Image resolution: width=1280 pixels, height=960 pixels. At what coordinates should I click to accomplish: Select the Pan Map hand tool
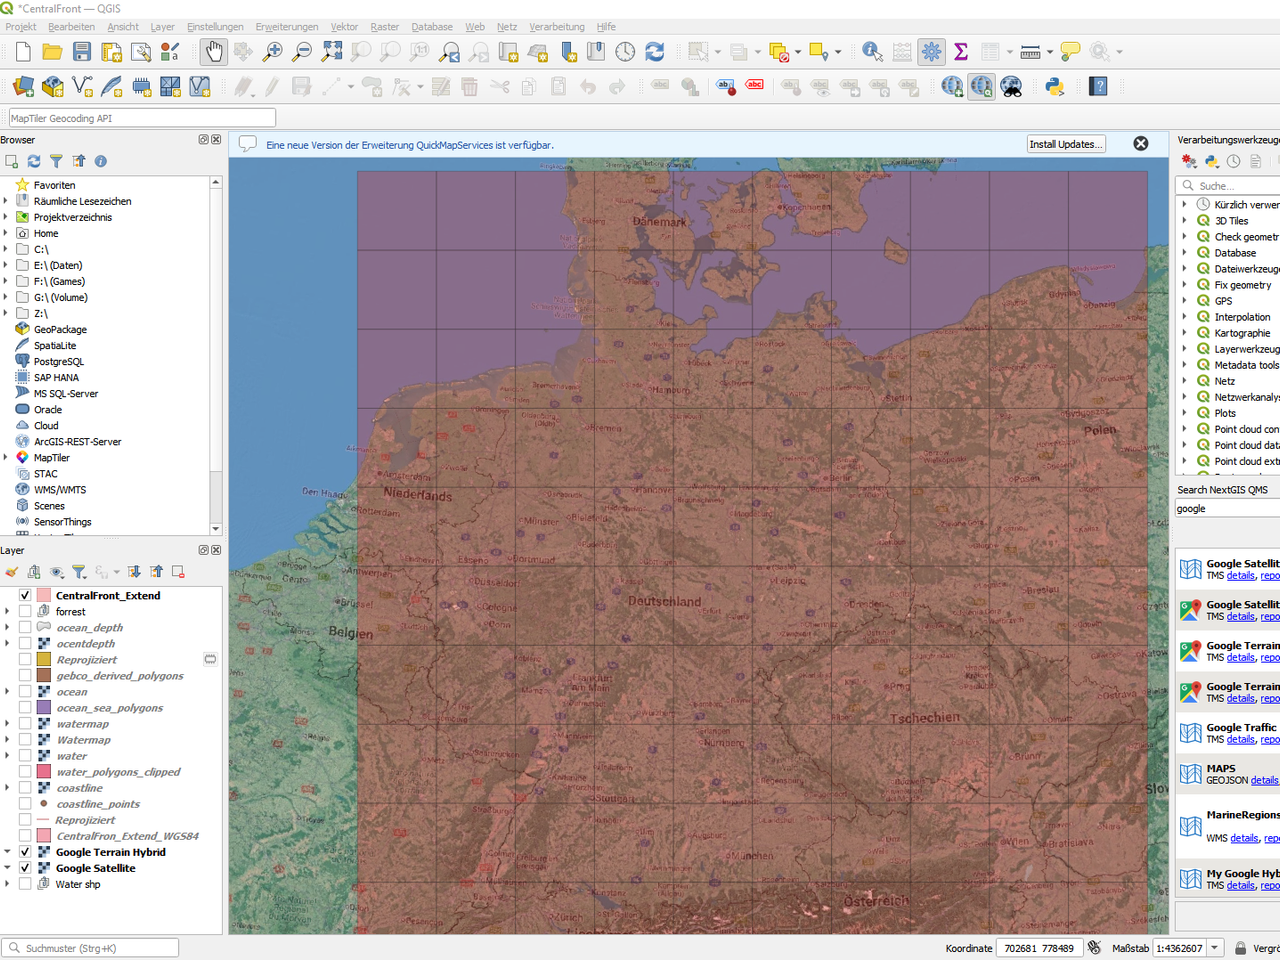(x=214, y=51)
